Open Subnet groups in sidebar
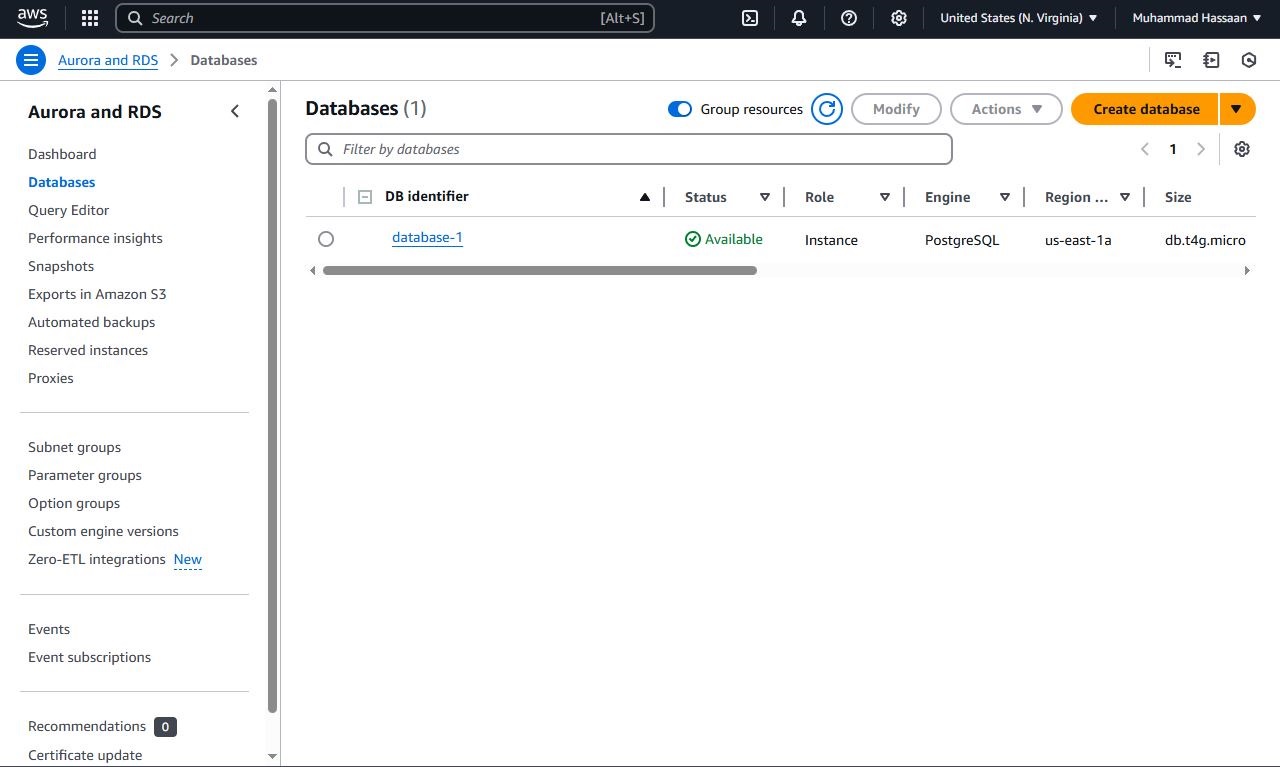The image size is (1280, 767). coord(74,447)
